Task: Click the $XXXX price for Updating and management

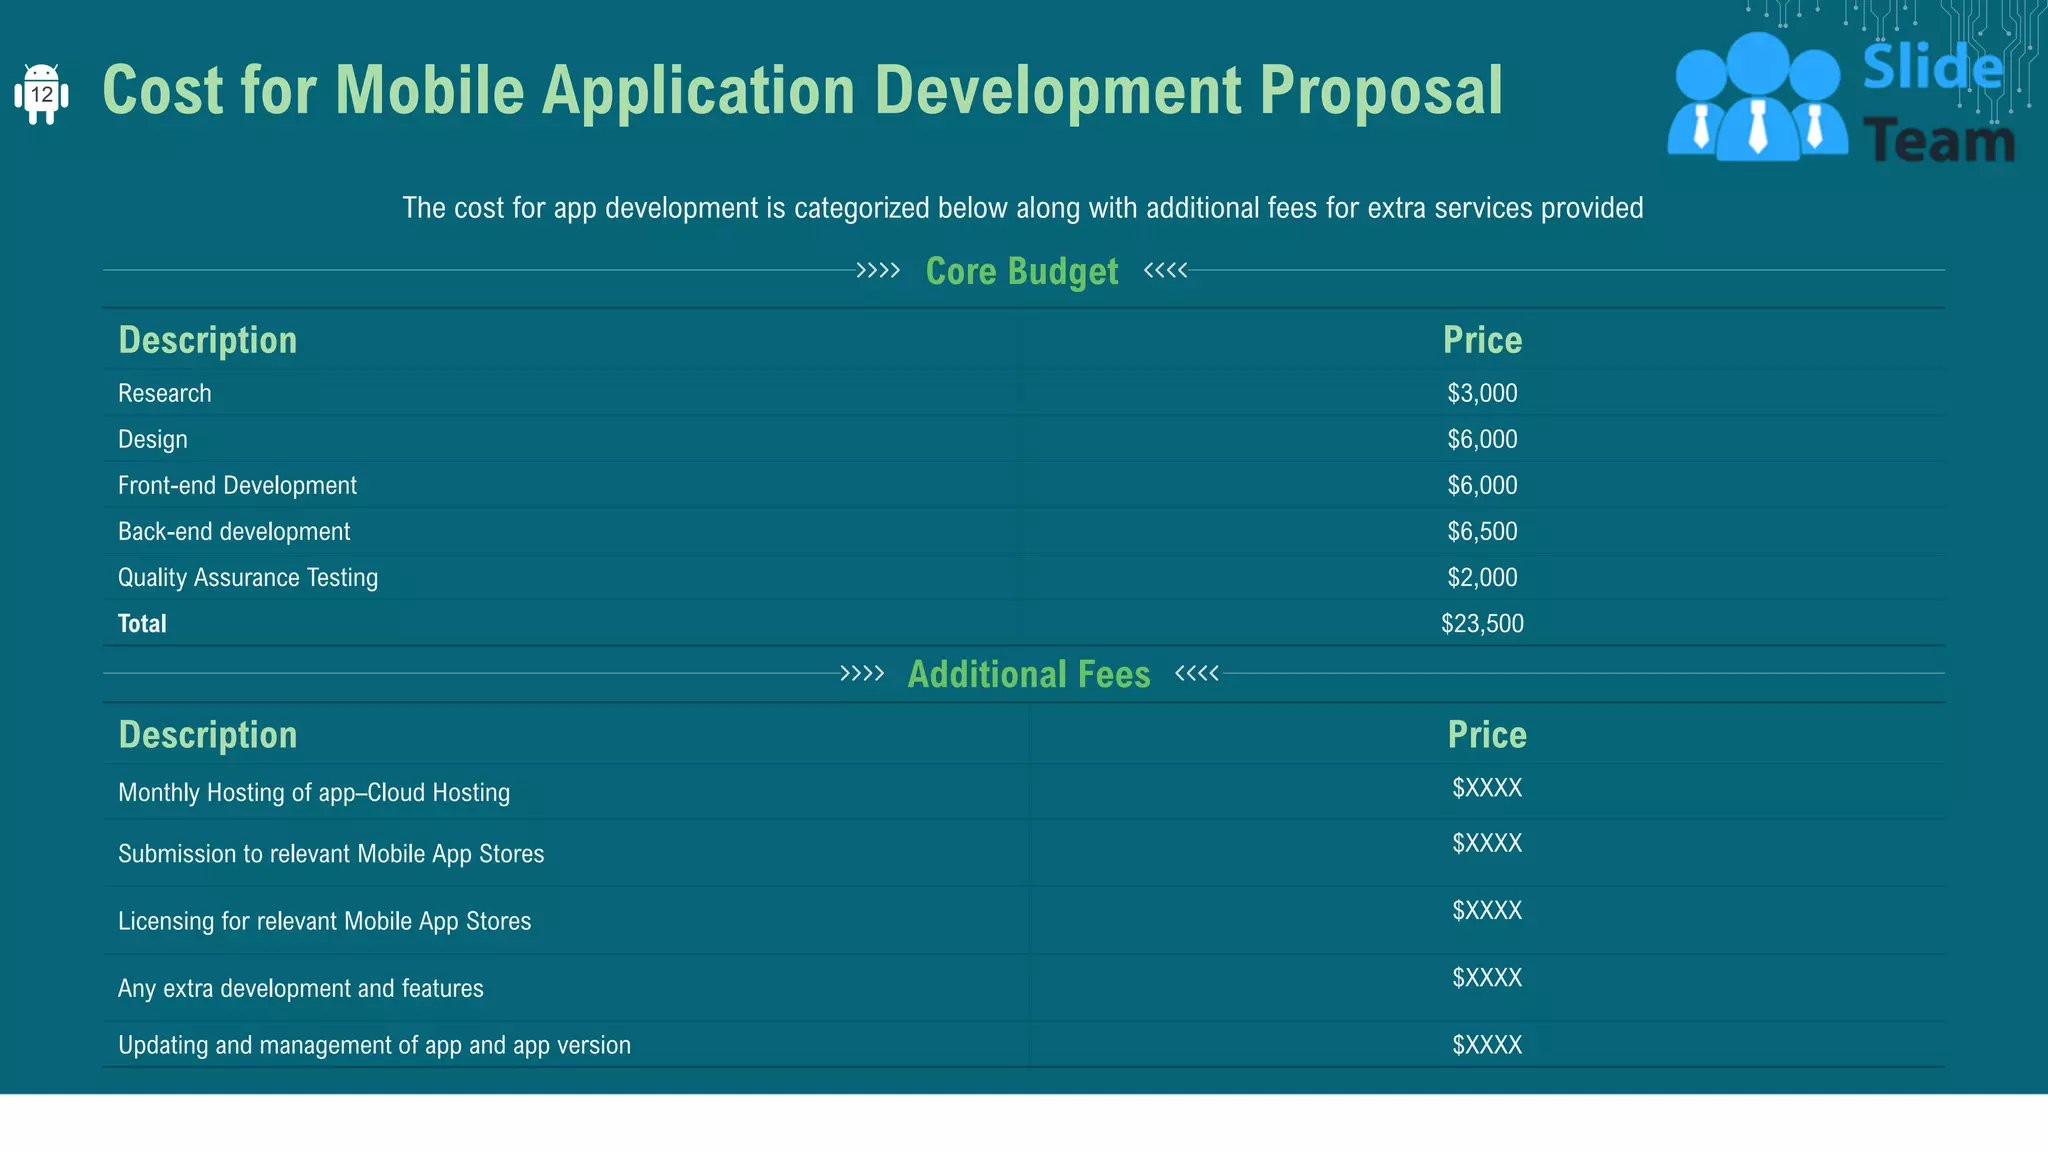Action: click(1487, 1045)
